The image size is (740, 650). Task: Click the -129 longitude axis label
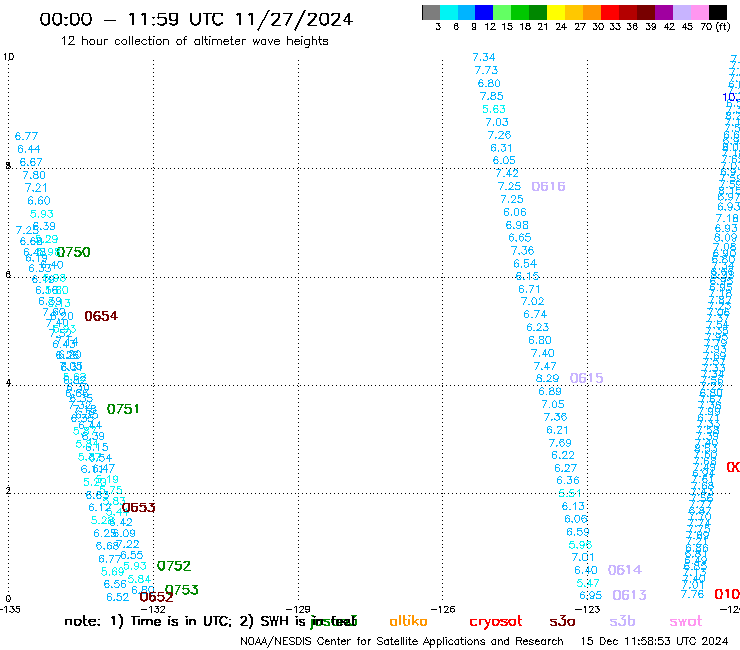(x=298, y=609)
